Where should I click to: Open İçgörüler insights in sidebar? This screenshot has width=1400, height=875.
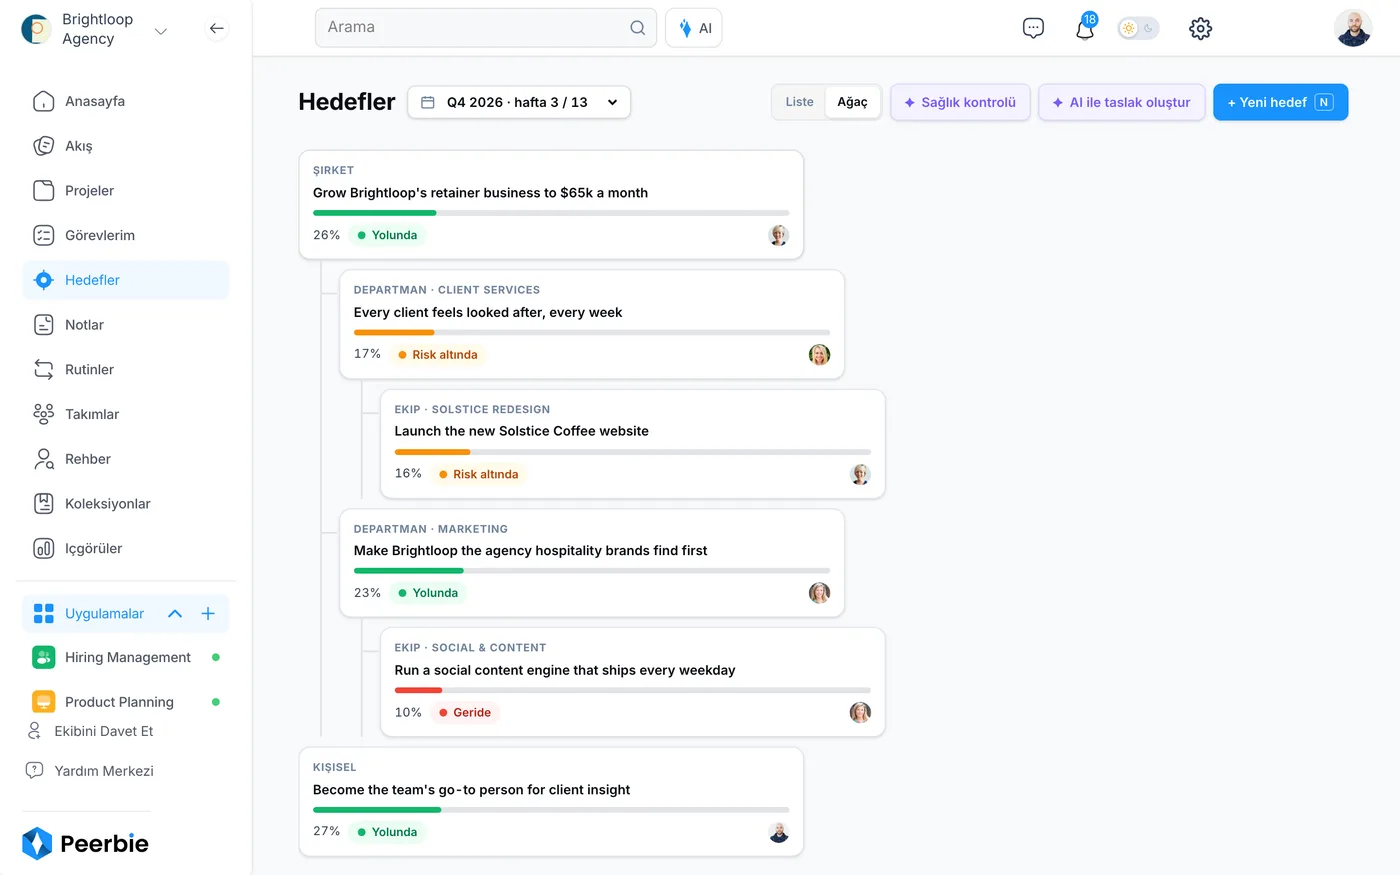pyautogui.click(x=126, y=548)
